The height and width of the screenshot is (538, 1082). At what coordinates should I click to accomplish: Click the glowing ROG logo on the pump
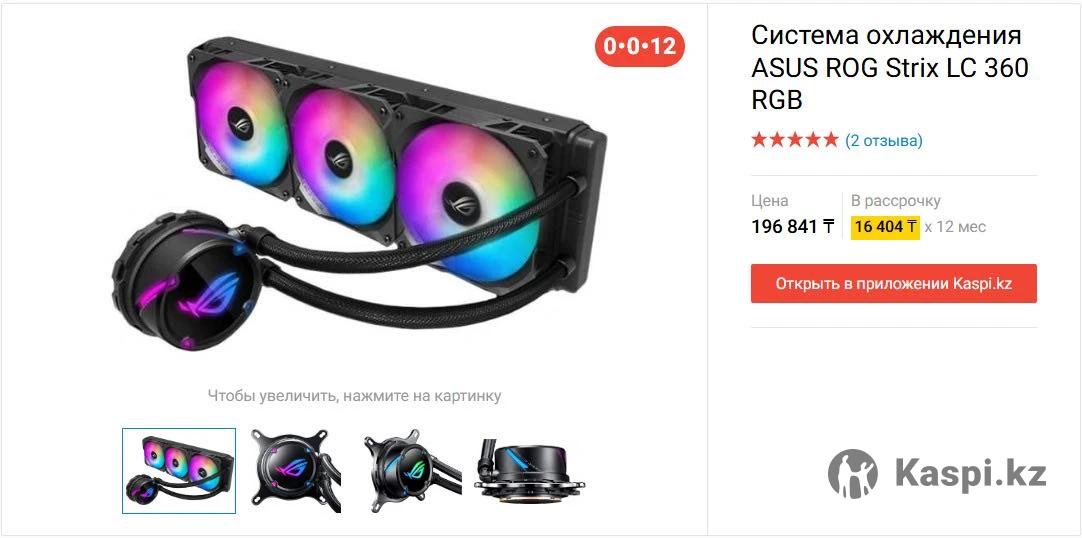209,295
